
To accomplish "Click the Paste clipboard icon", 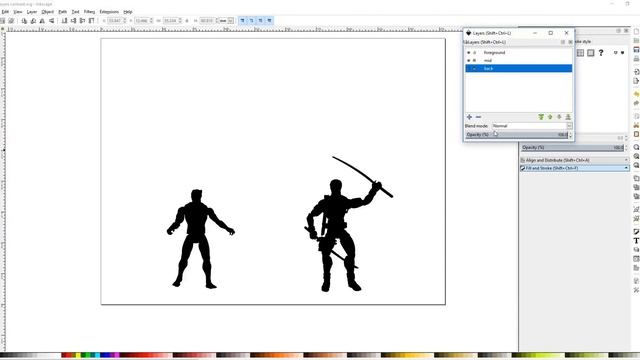I will [636, 134].
